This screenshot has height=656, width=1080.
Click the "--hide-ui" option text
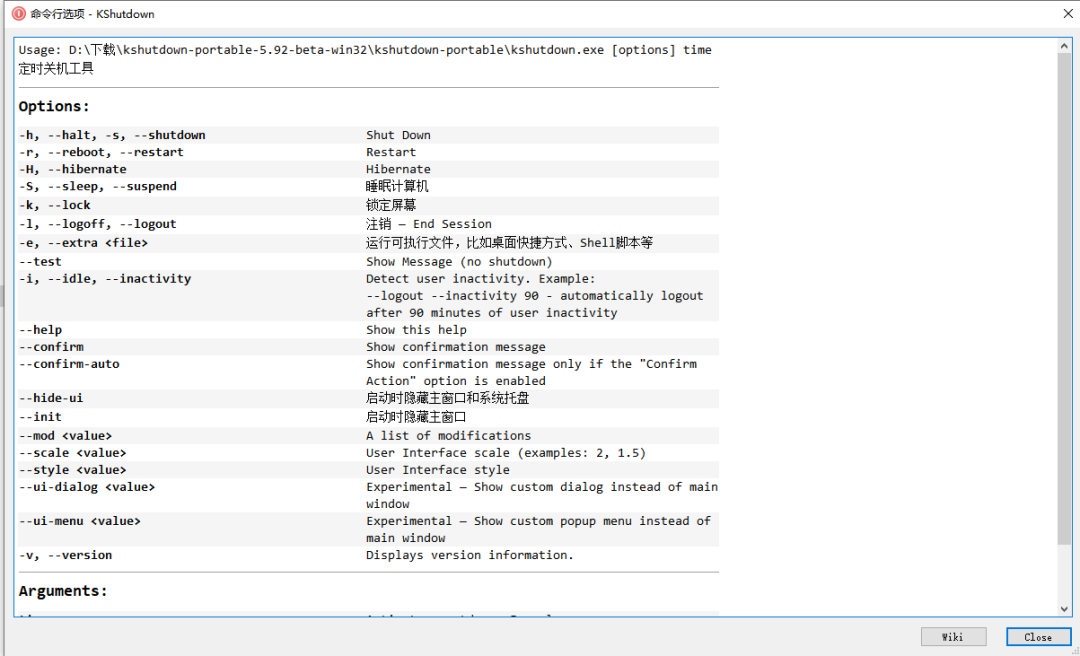[x=51, y=398]
